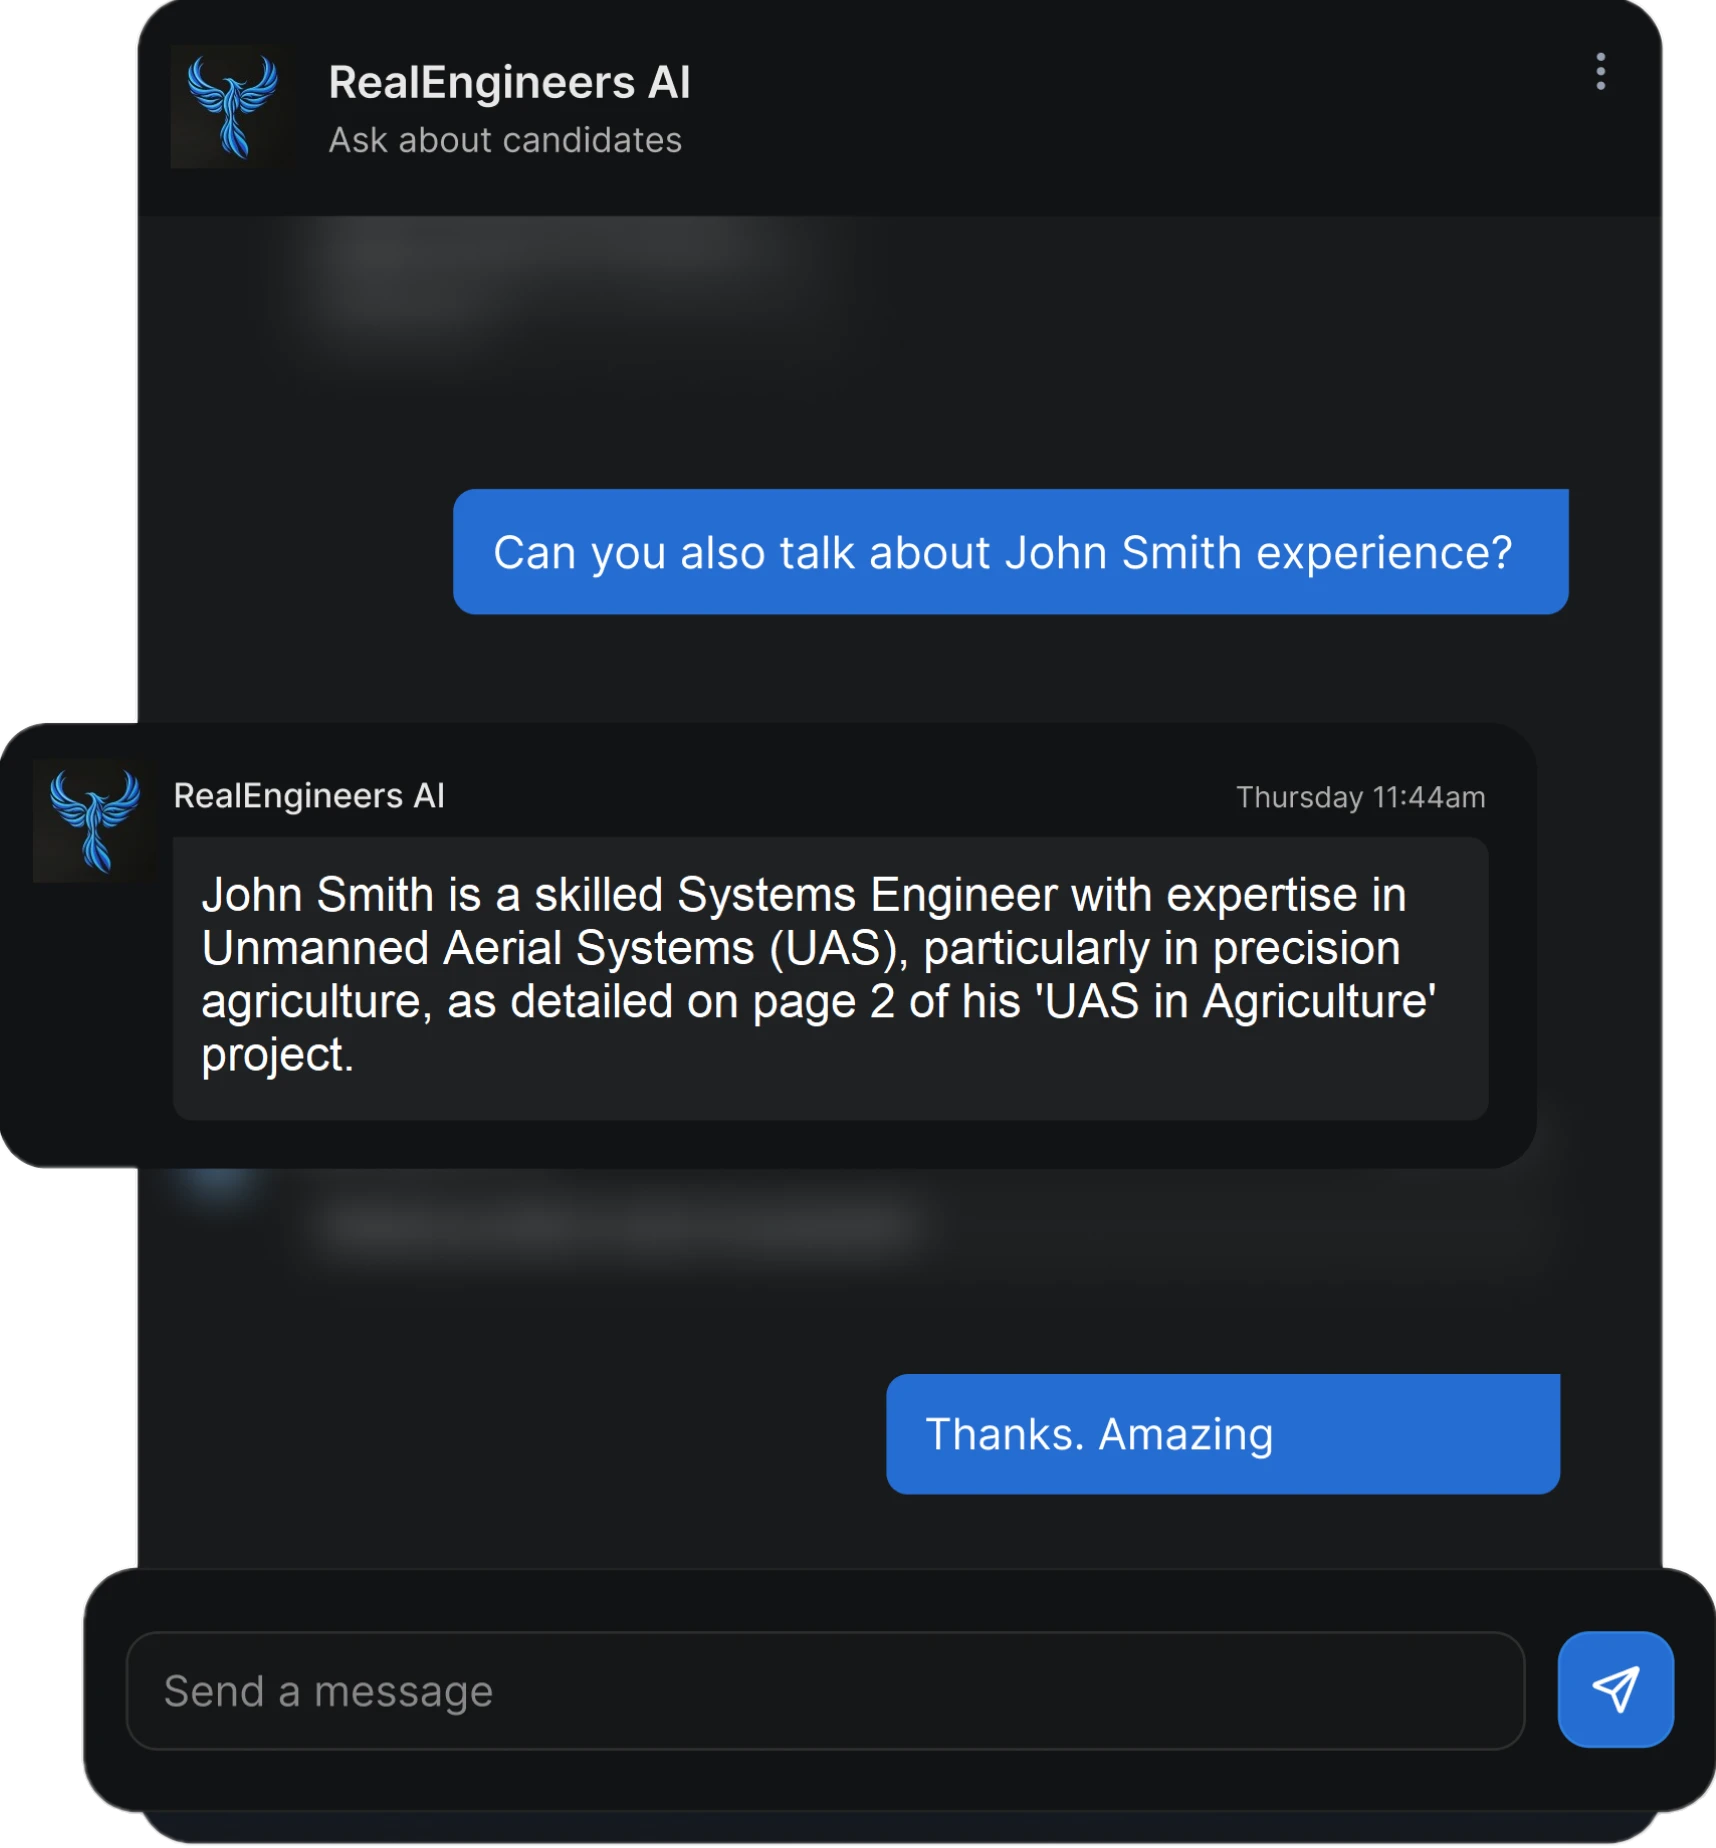Click the 'Thursday 11:44am' timestamp
Viewport: 1716px width, 1848px height.
pyautogui.click(x=1360, y=797)
